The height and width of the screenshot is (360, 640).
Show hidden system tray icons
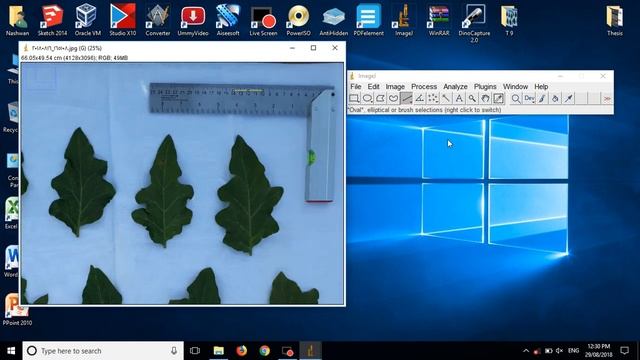click(526, 351)
